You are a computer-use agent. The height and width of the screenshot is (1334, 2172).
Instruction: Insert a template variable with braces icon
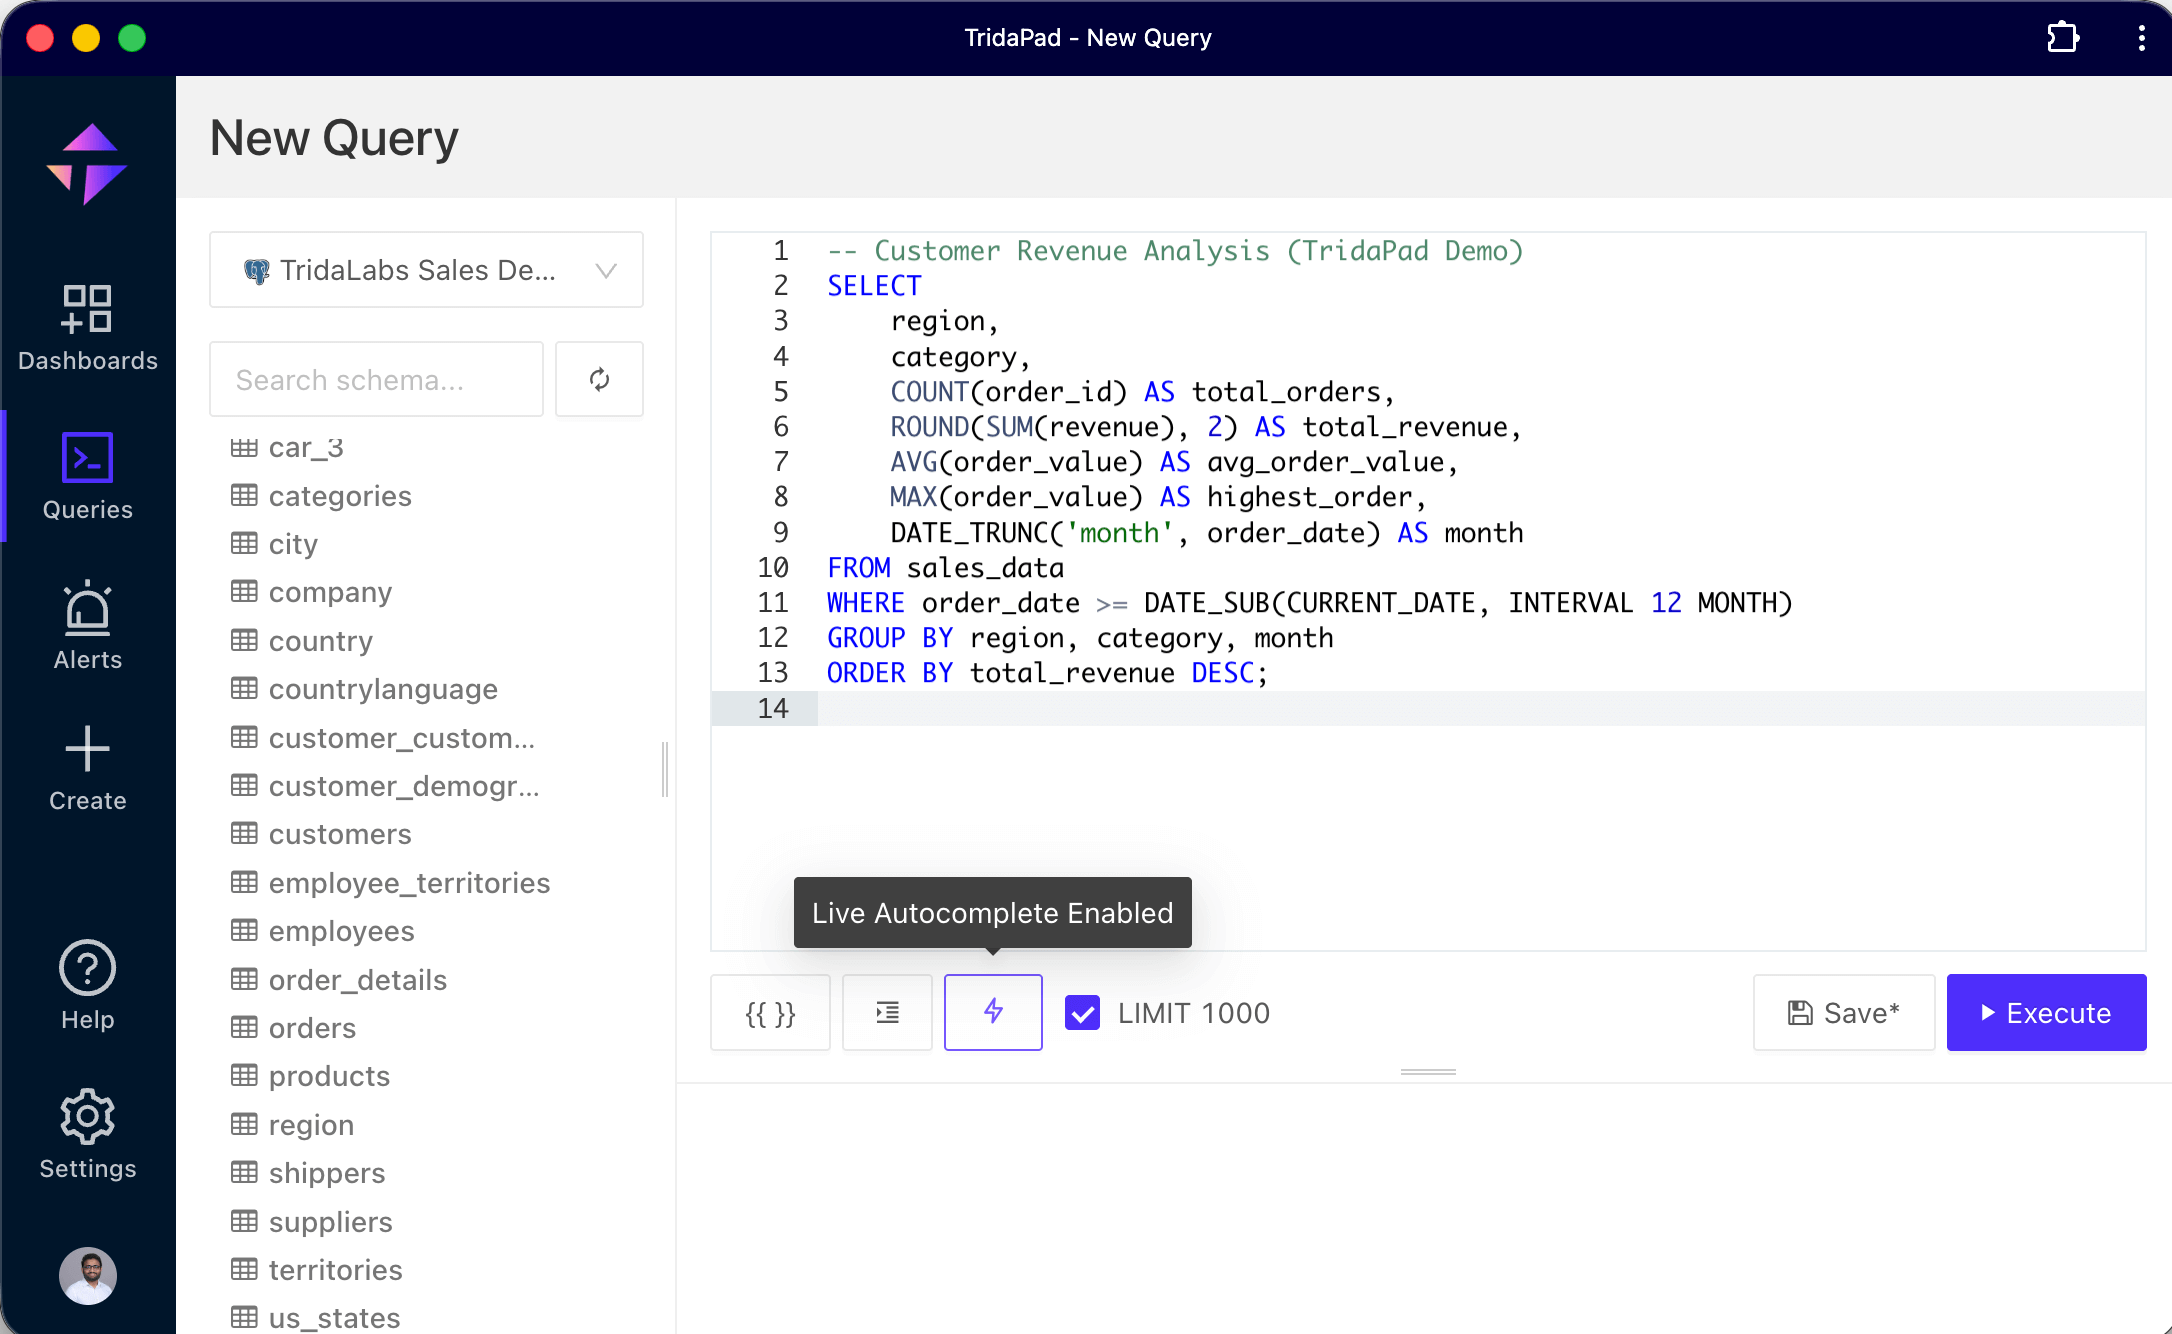tap(769, 1012)
